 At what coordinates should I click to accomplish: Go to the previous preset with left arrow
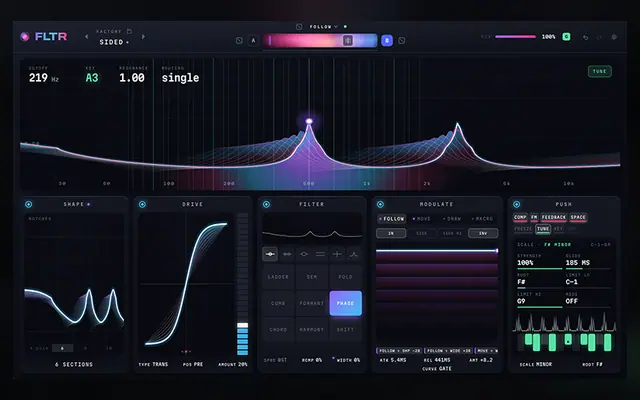87,37
